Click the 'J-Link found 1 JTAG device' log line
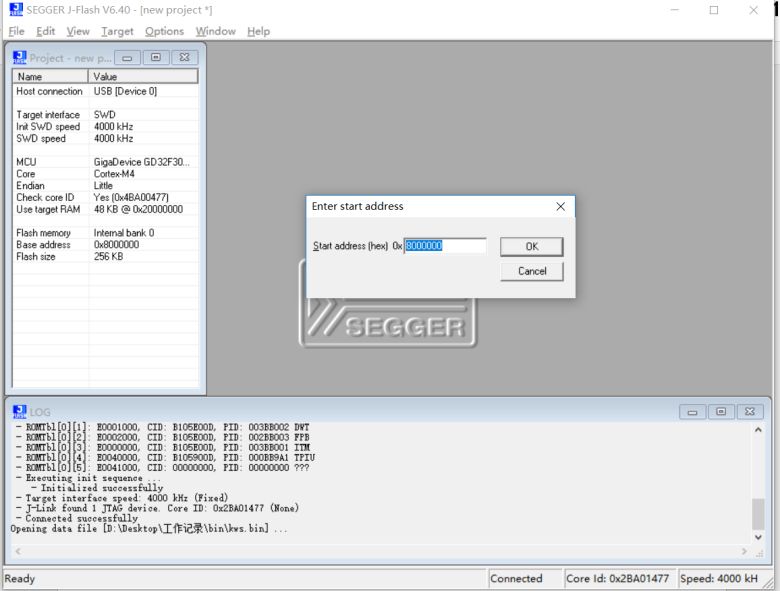Image resolution: width=780 pixels, height=591 pixels. pos(157,508)
